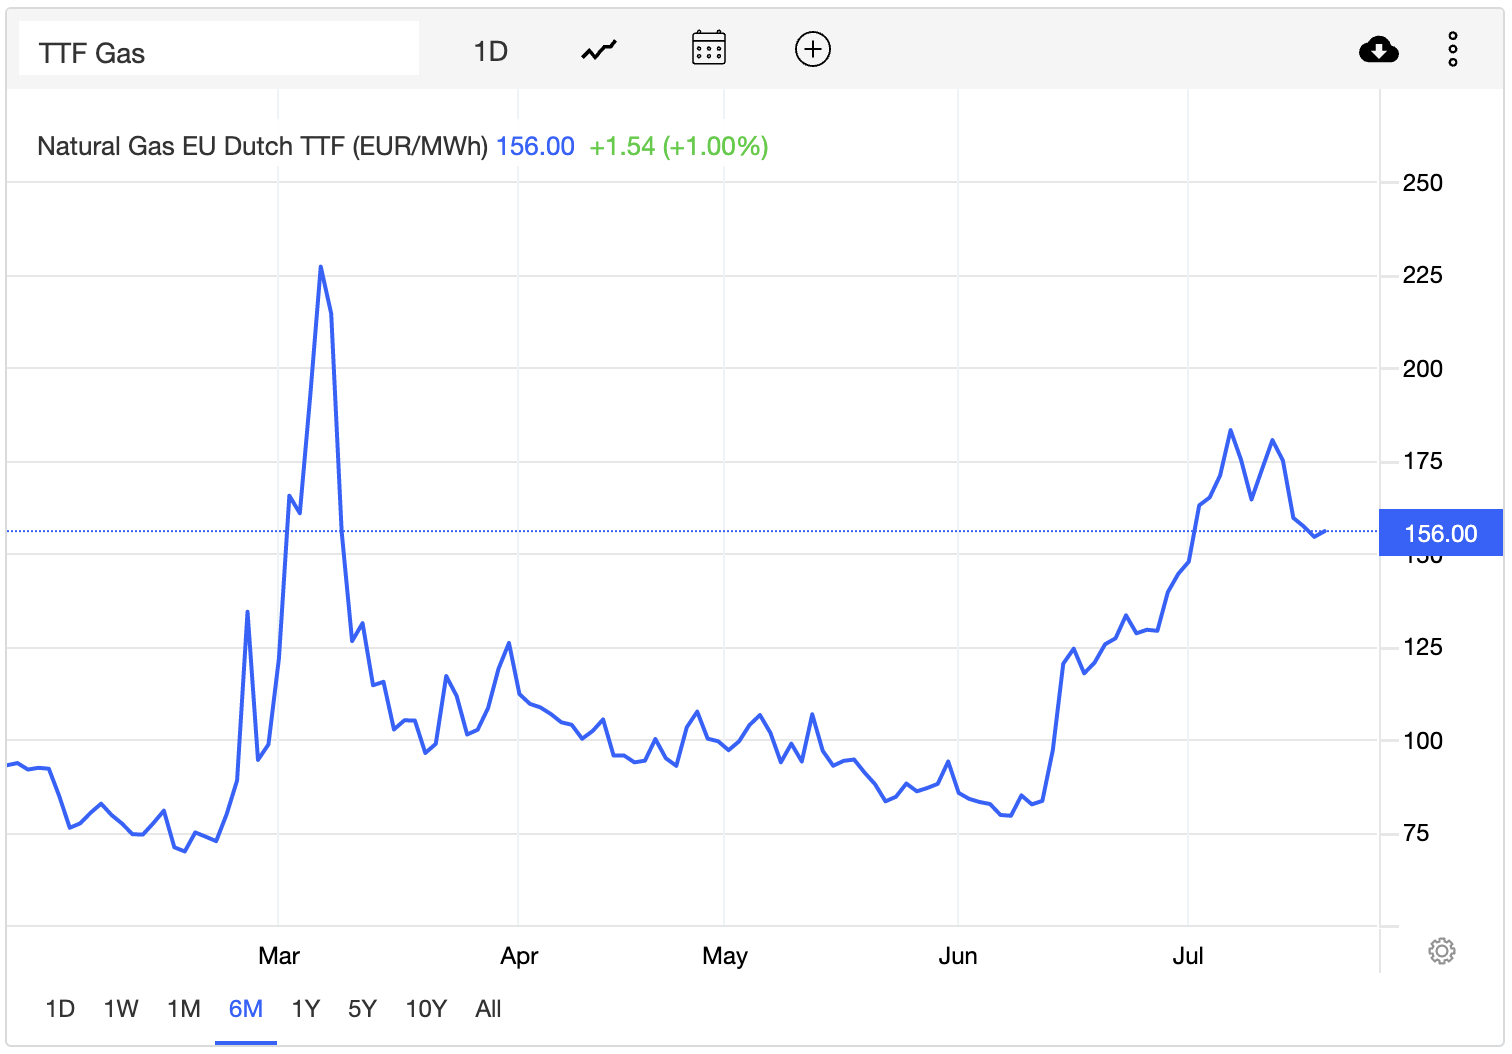Click the March price spike peak
This screenshot has width=1512, height=1054.
tap(320, 267)
